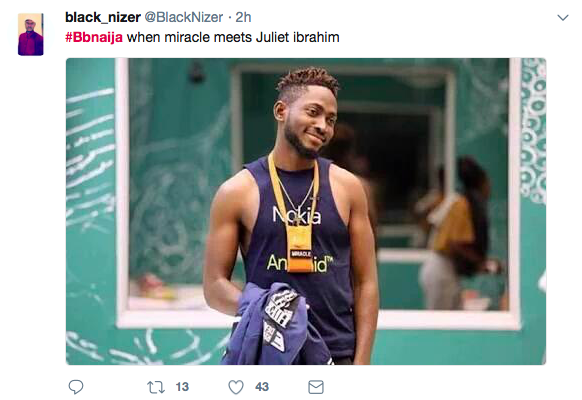
Task: Open black_nizer's profile avatar
Action: coord(31,35)
